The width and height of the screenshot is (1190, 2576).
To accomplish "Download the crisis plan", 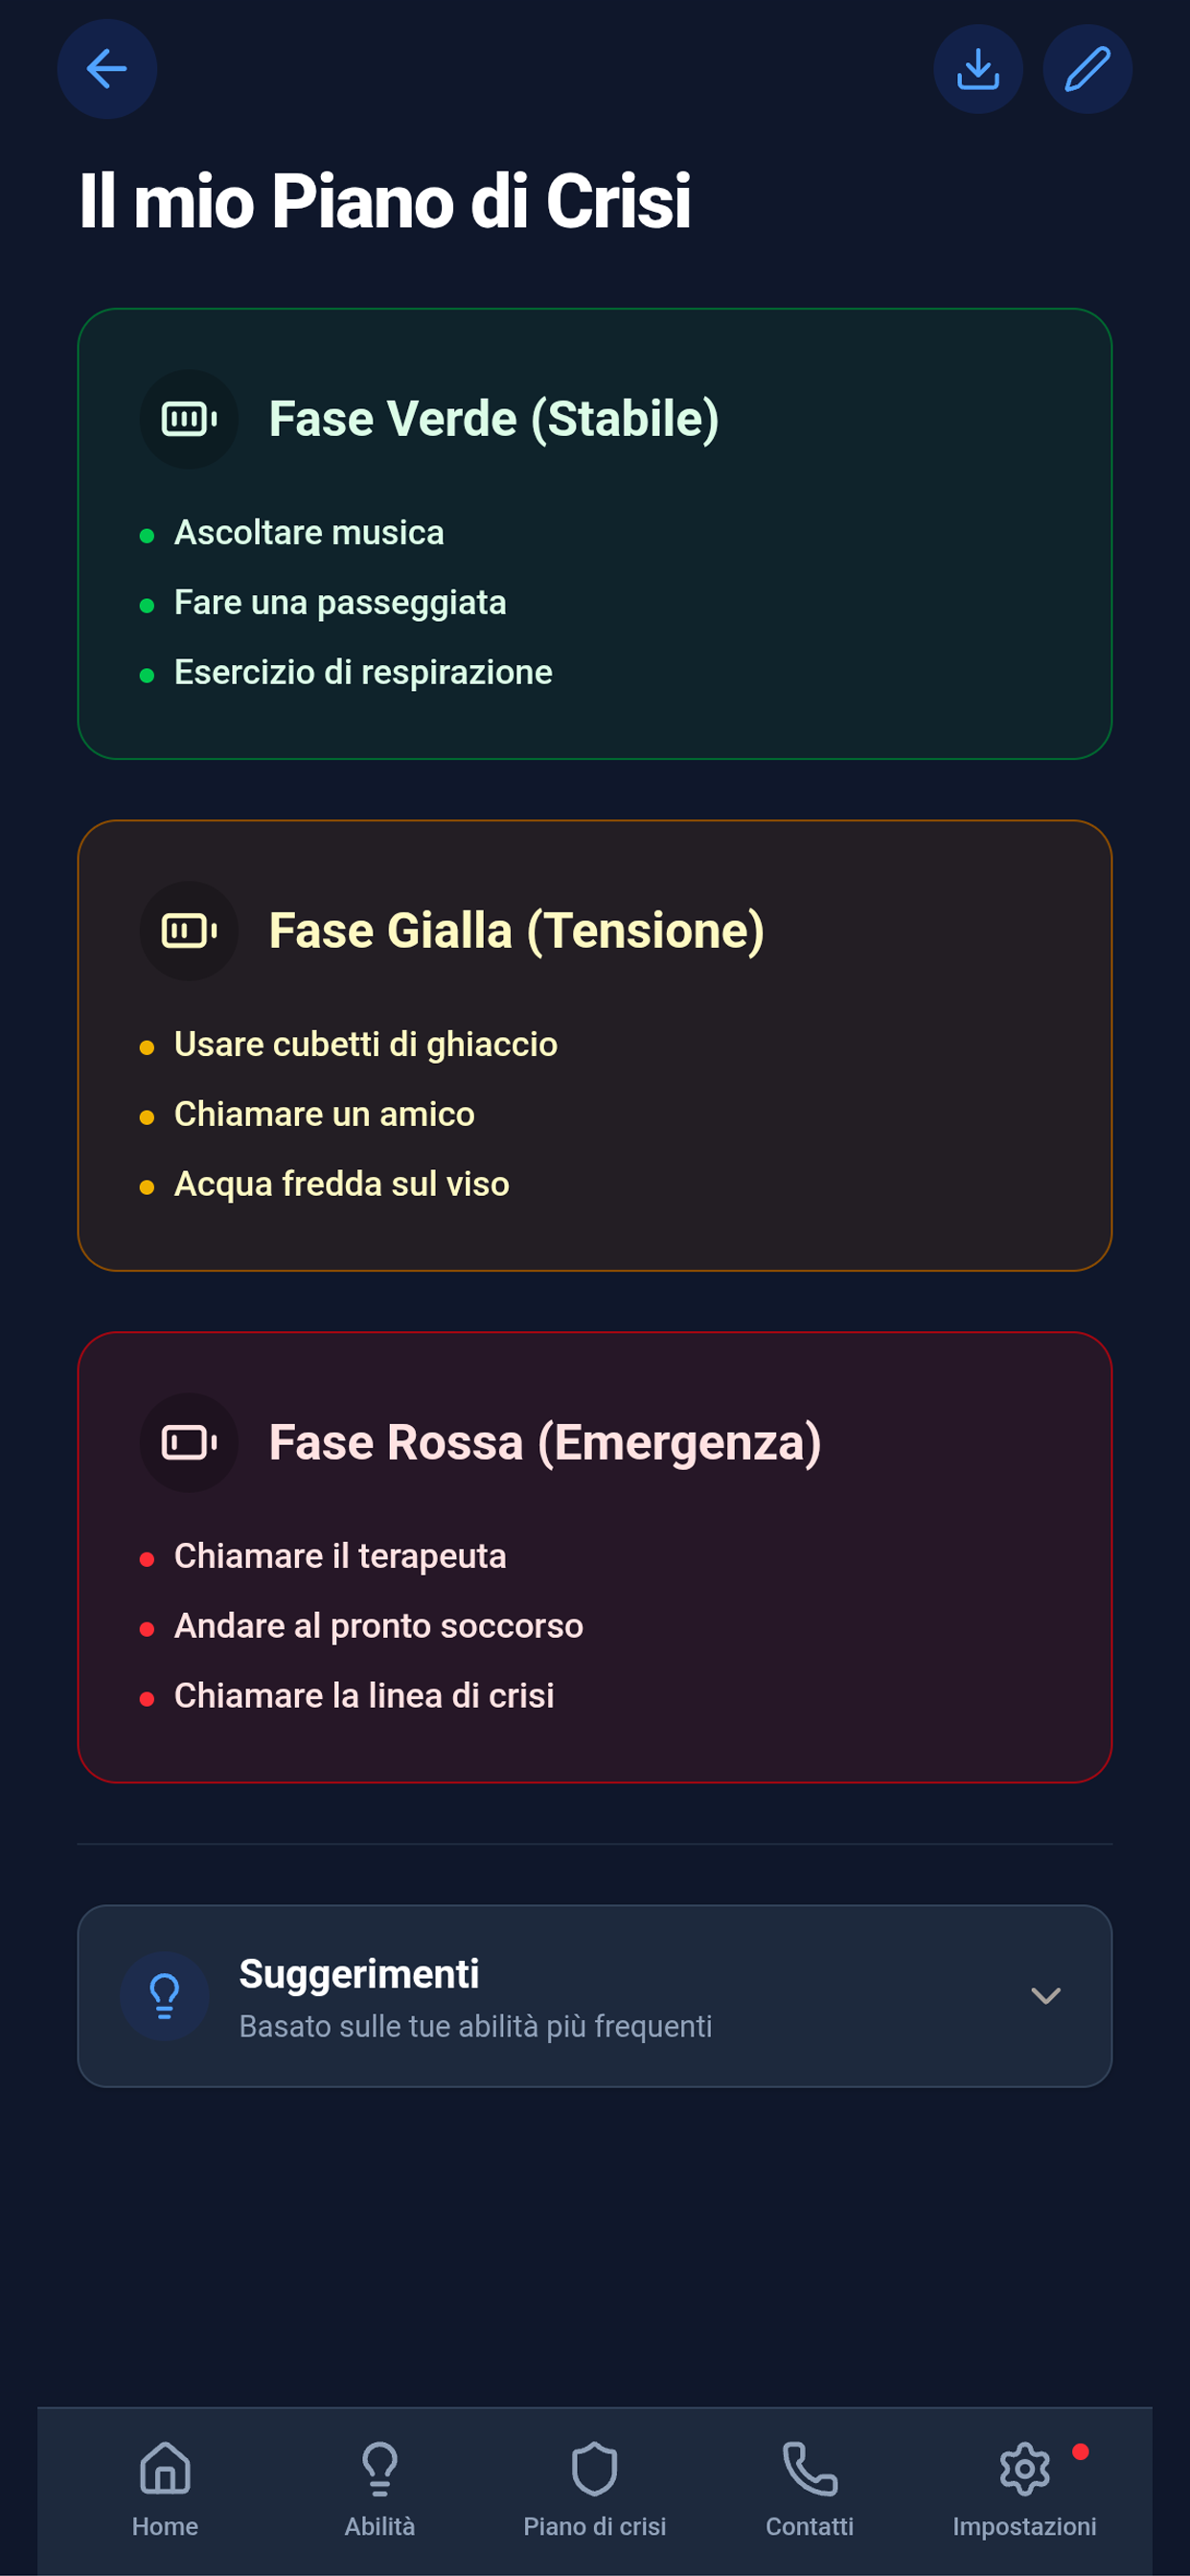I will (979, 68).
